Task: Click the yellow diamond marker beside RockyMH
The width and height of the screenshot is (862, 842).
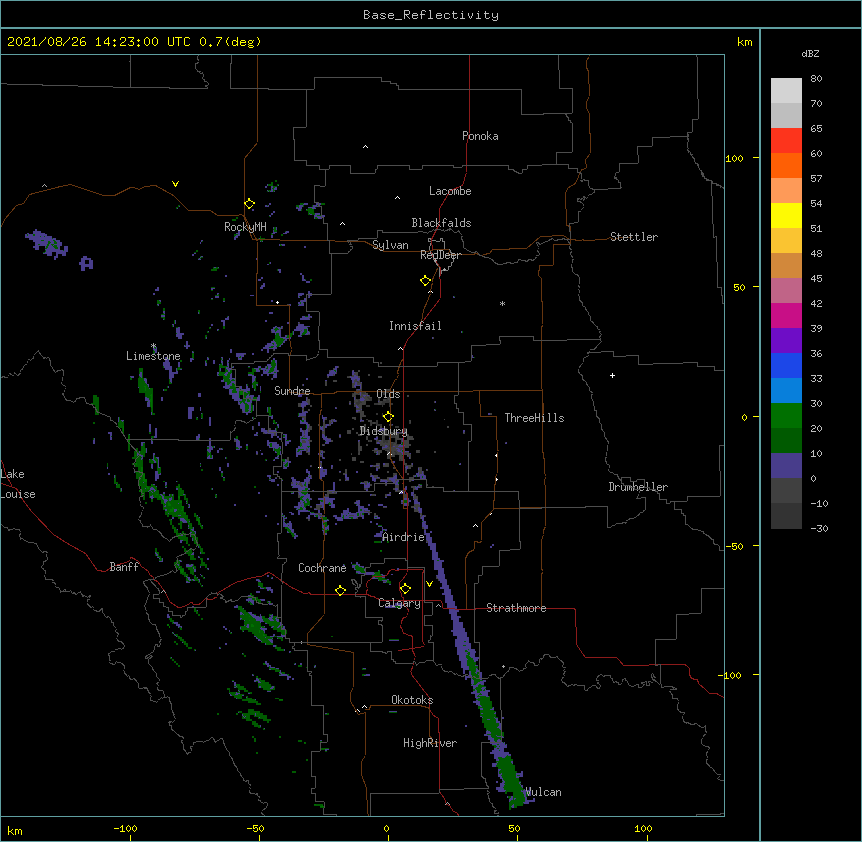Action: 249,204
